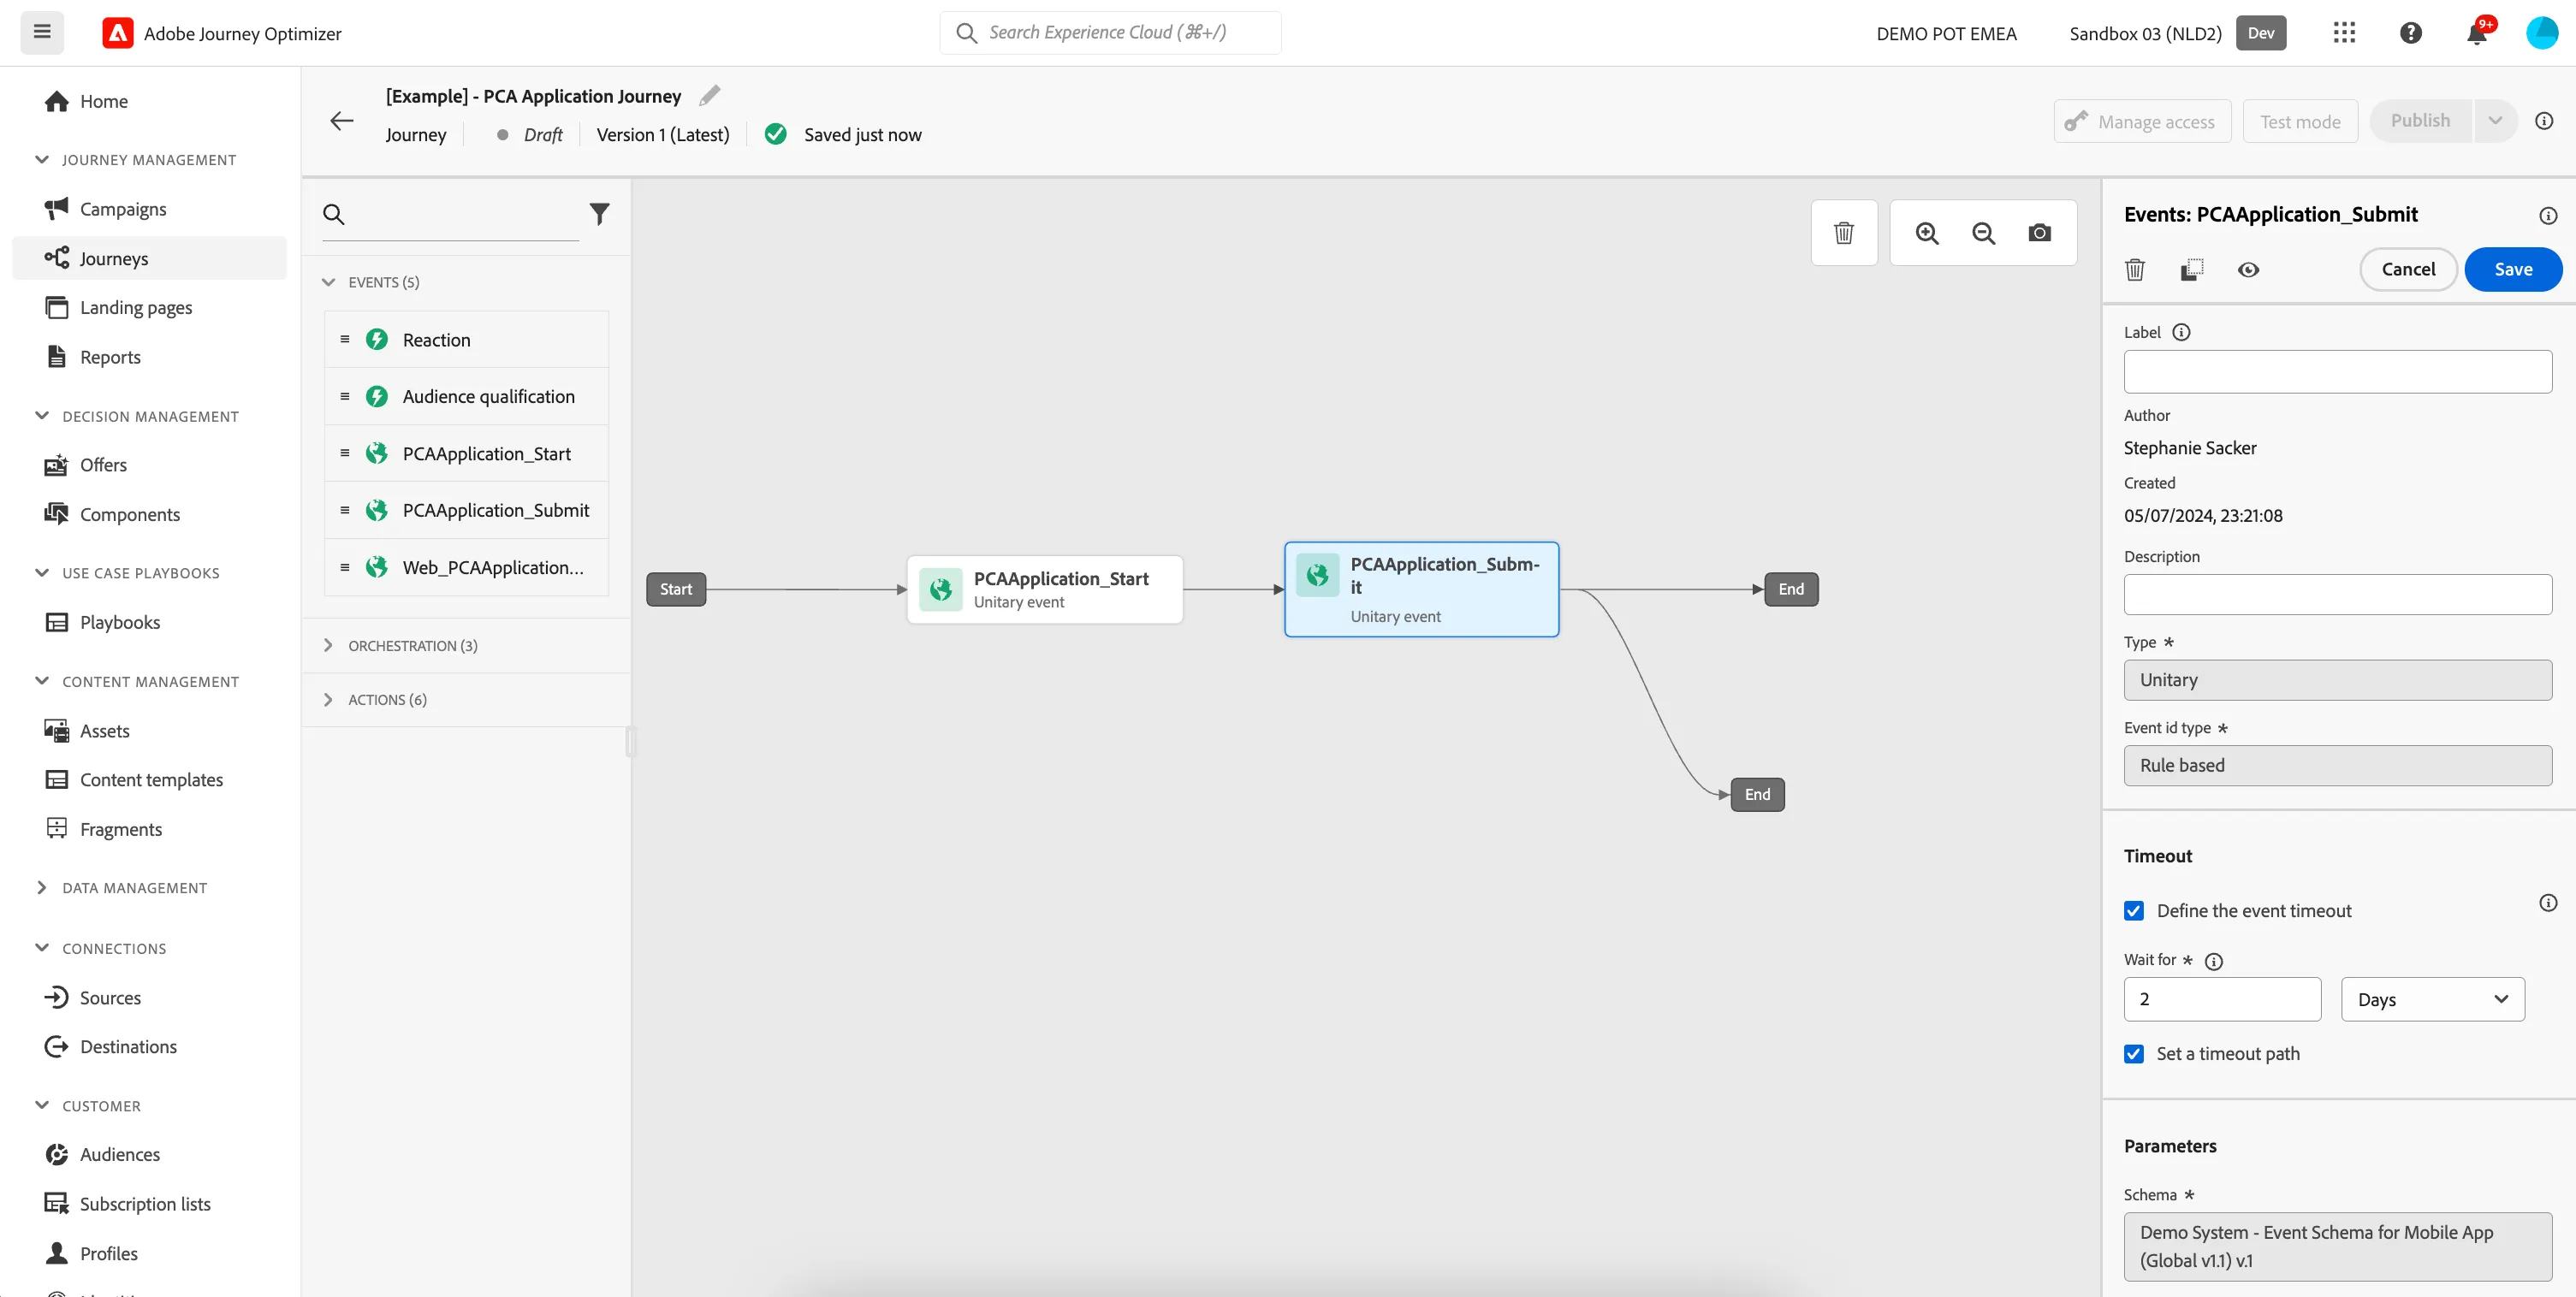Take a canvas screenshot with camera icon
Image resolution: width=2576 pixels, height=1297 pixels.
click(x=2040, y=233)
